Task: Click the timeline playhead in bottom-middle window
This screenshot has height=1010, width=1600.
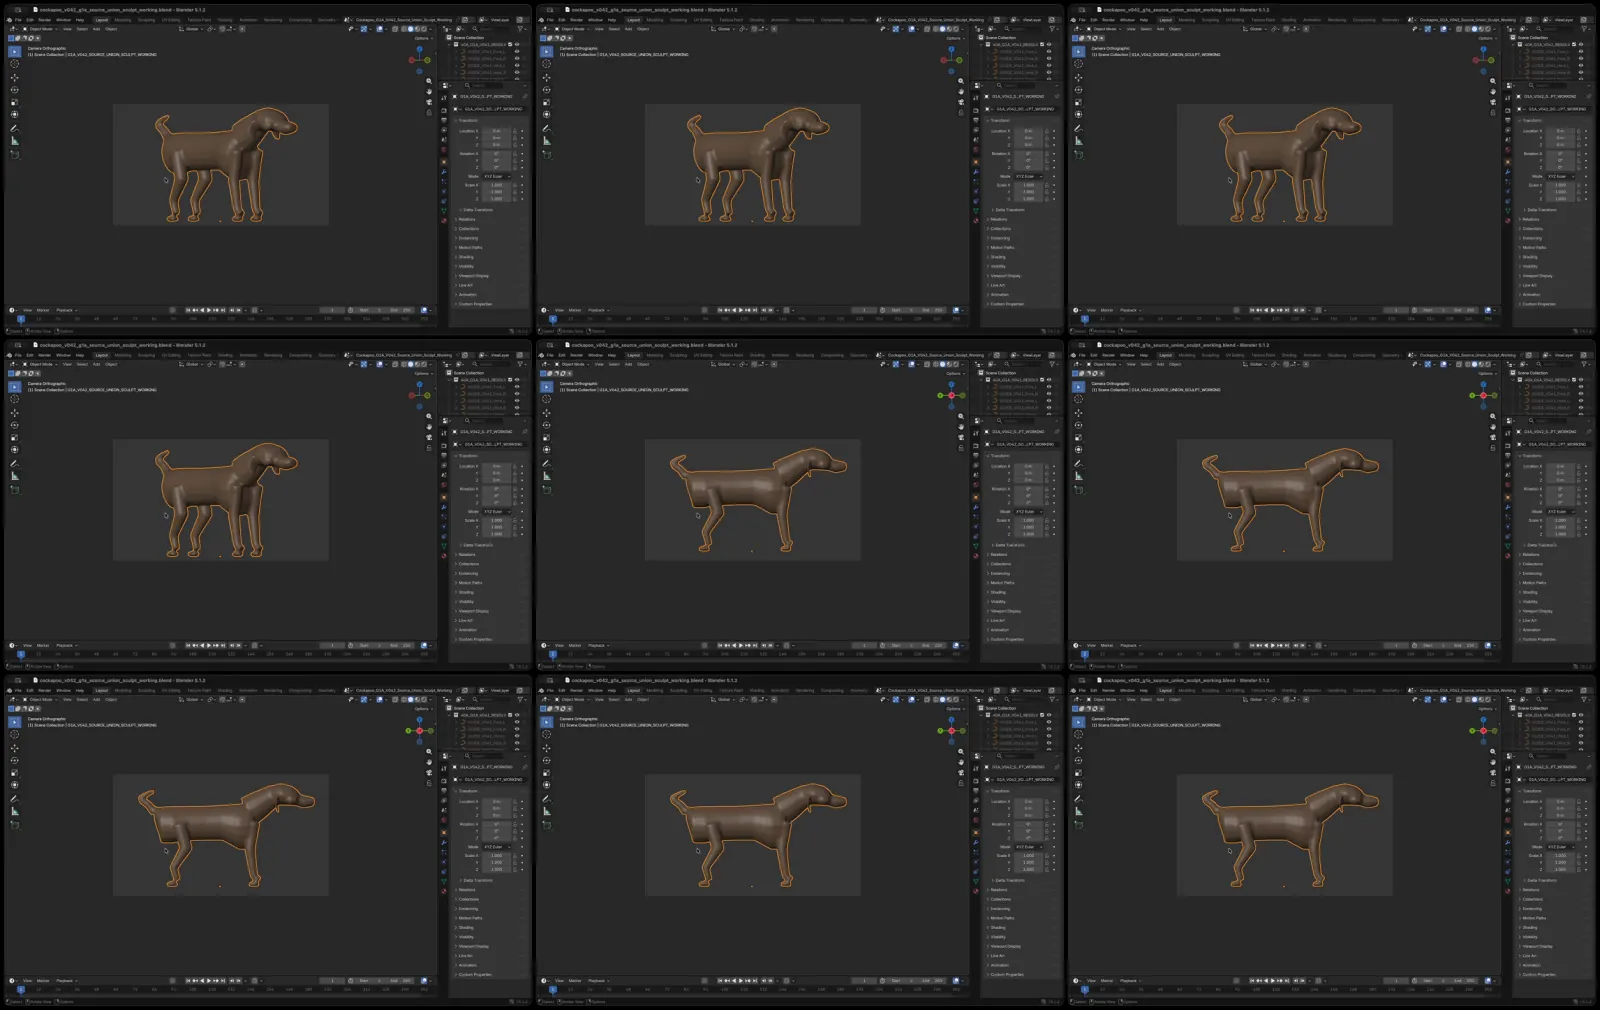Action: point(553,989)
